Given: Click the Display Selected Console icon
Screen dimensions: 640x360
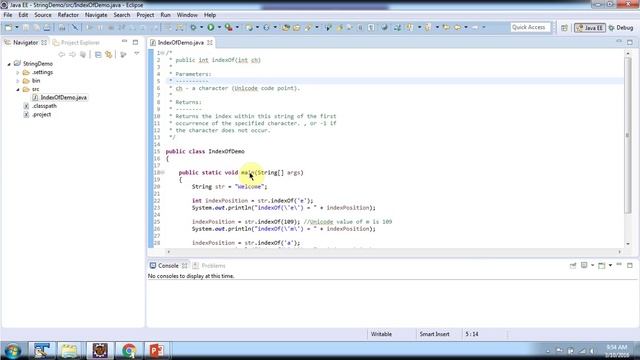Looking at the screenshot, I should pos(584,265).
